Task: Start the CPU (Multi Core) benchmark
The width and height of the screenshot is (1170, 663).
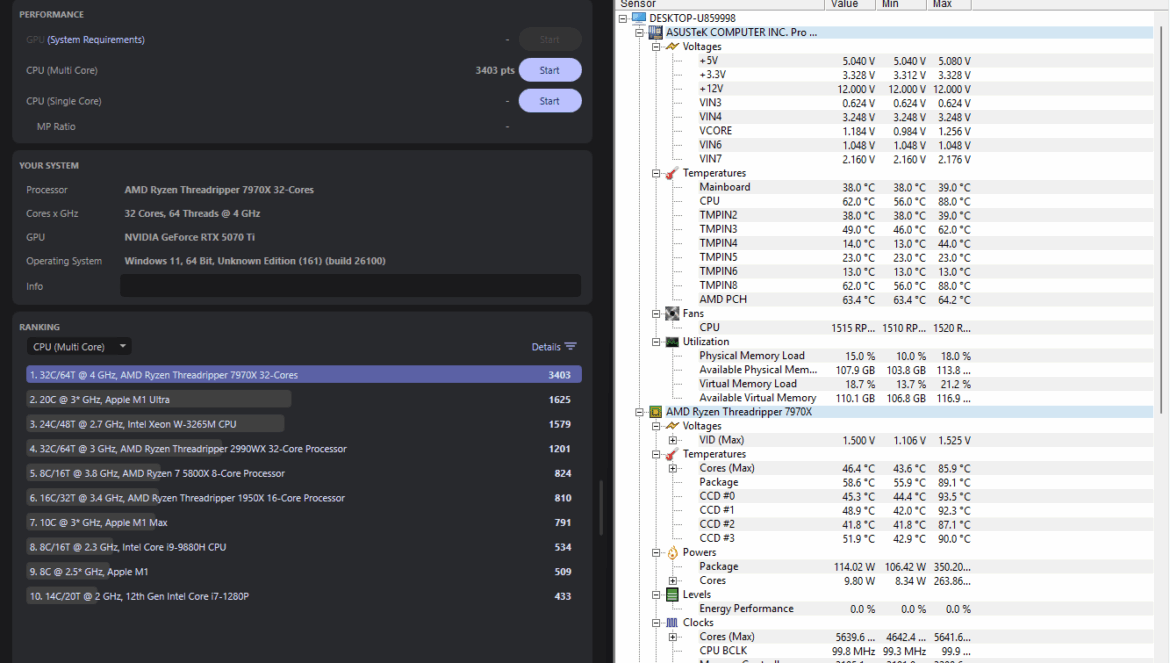Action: [549, 70]
